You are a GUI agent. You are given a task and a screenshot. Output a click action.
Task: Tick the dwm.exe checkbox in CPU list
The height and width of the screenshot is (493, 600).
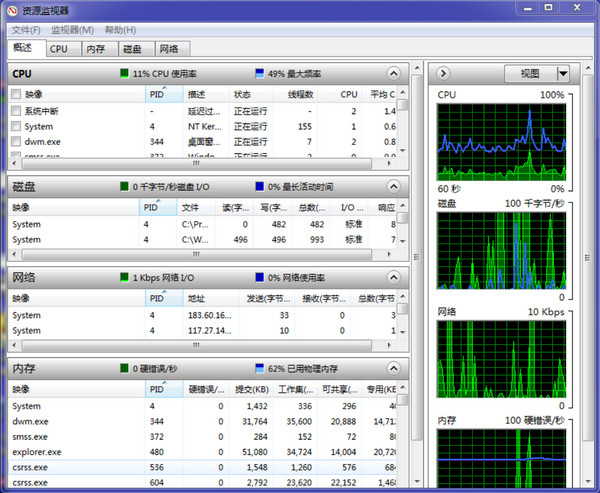(x=16, y=142)
